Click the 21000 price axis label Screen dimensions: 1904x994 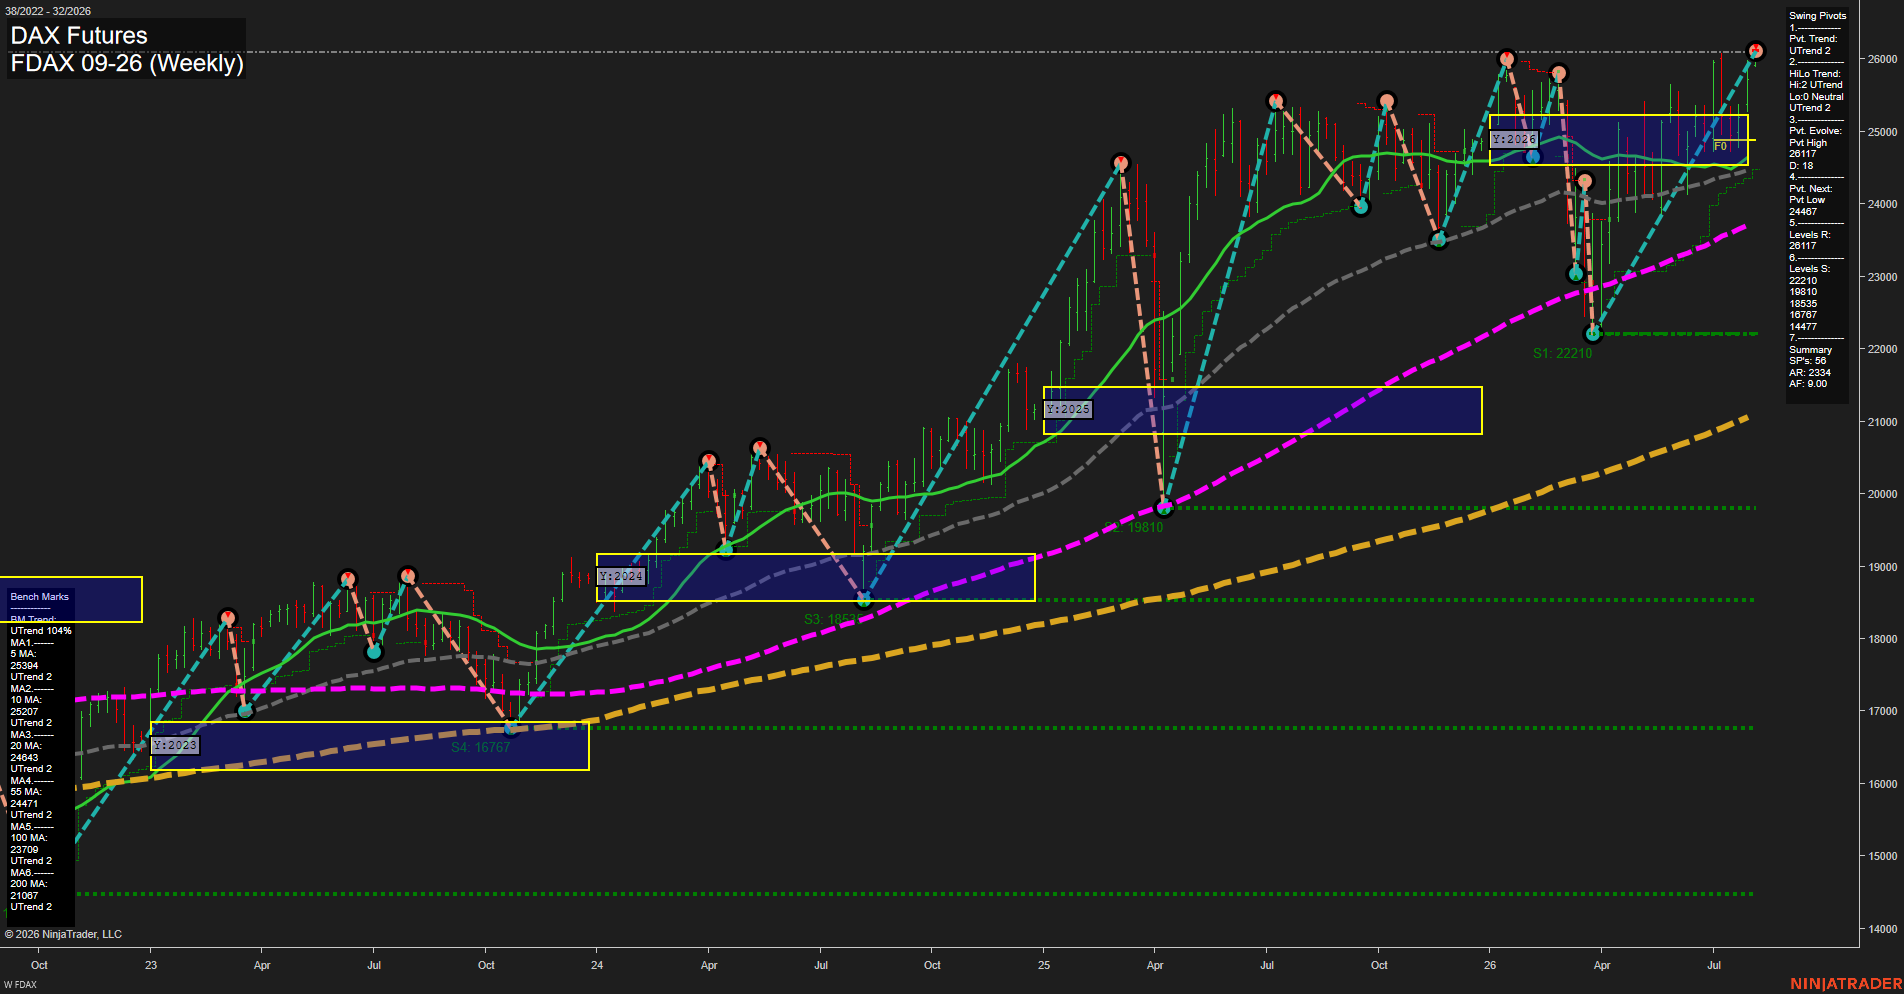pyautogui.click(x=1882, y=422)
